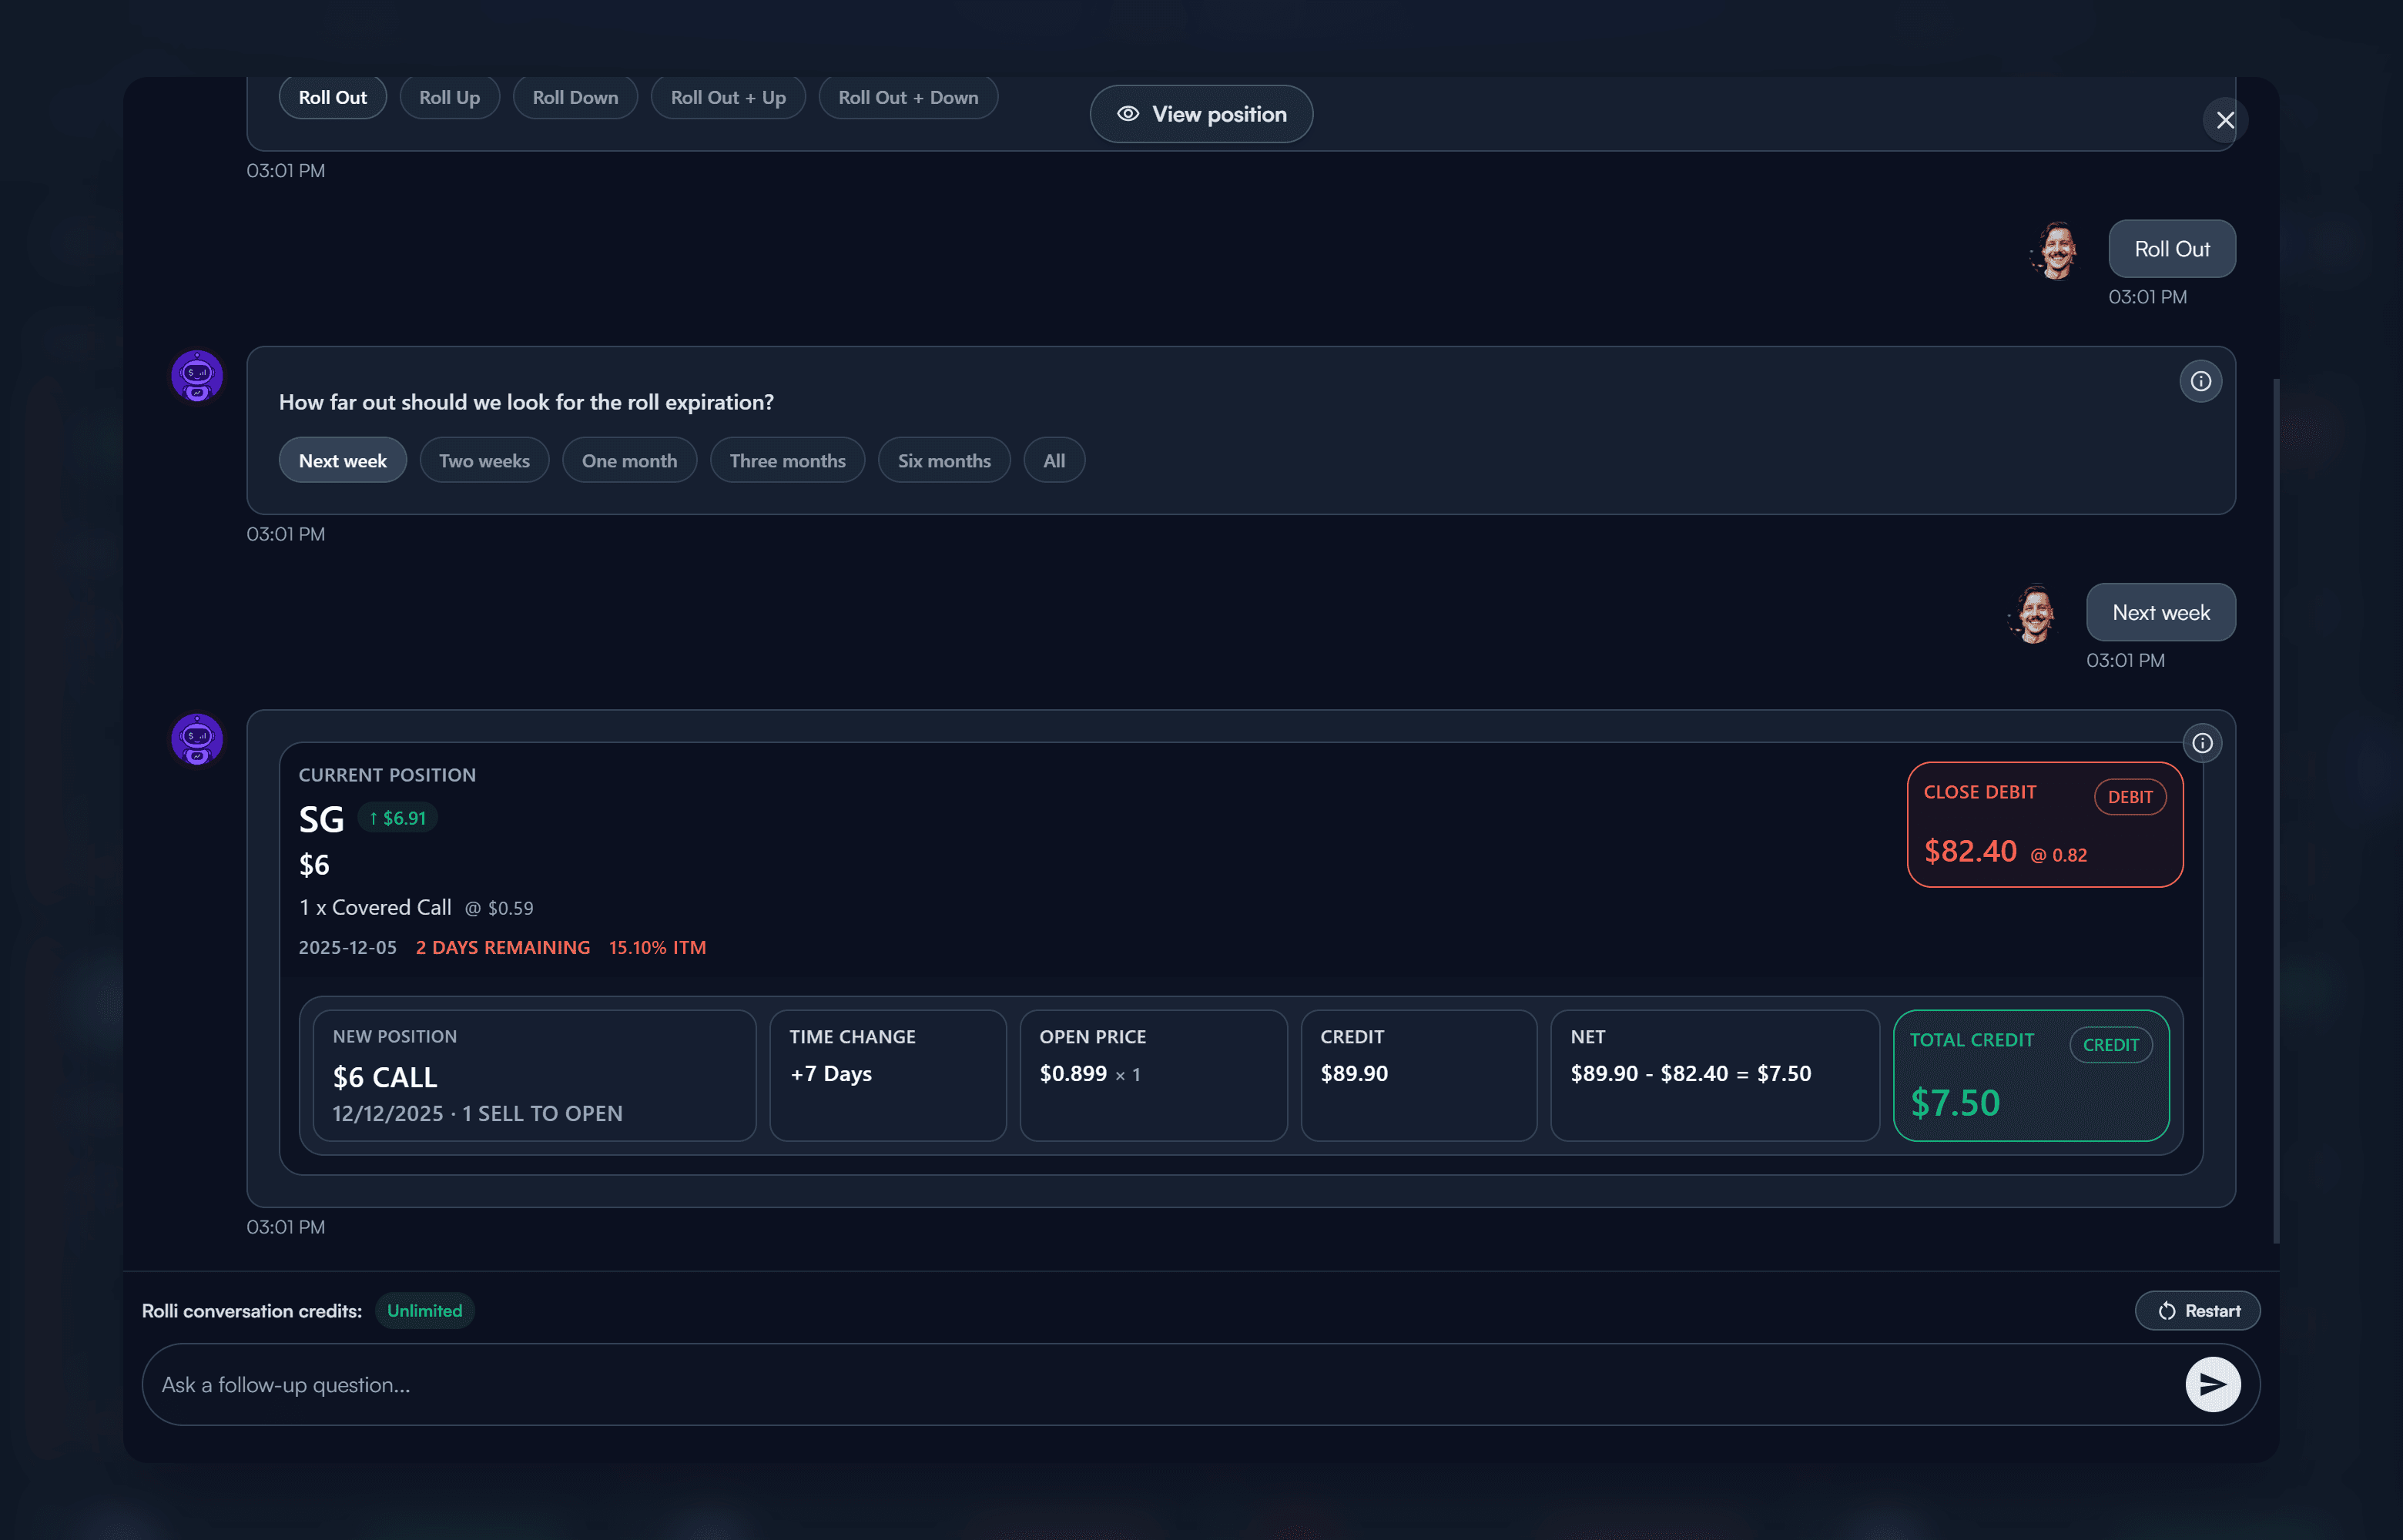The width and height of the screenshot is (2403, 1540).
Task: Select the Two weeks expiration option
Action: [484, 460]
